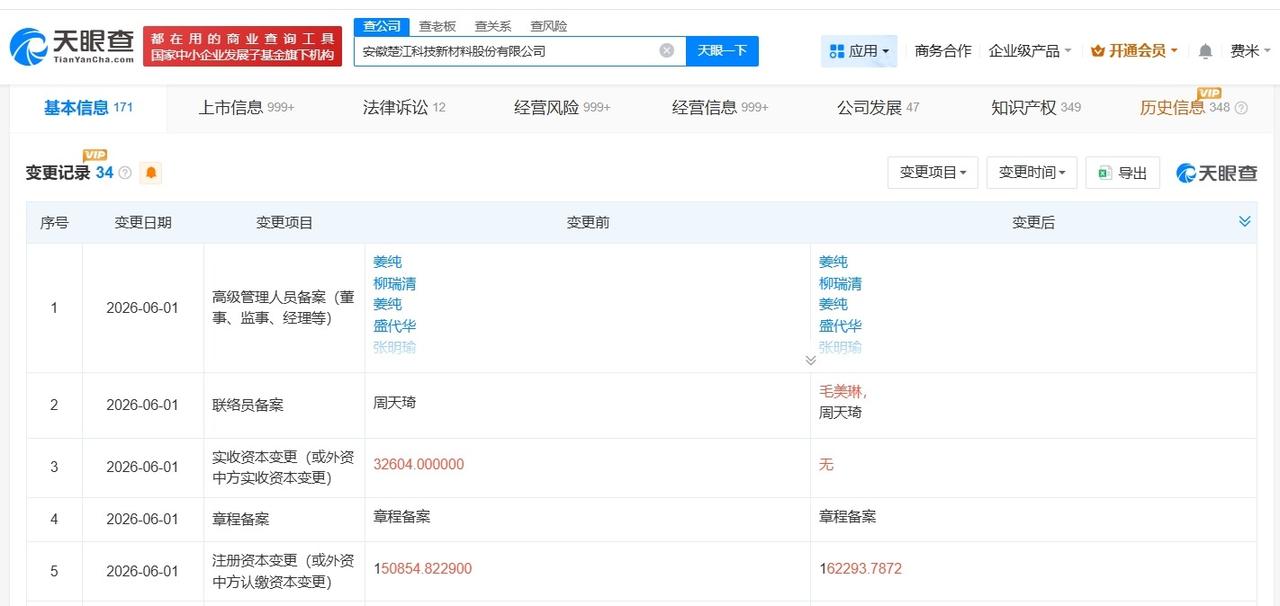This screenshot has height=606, width=1280.
Task: Select the 查公司 search tab
Action: [x=382, y=26]
